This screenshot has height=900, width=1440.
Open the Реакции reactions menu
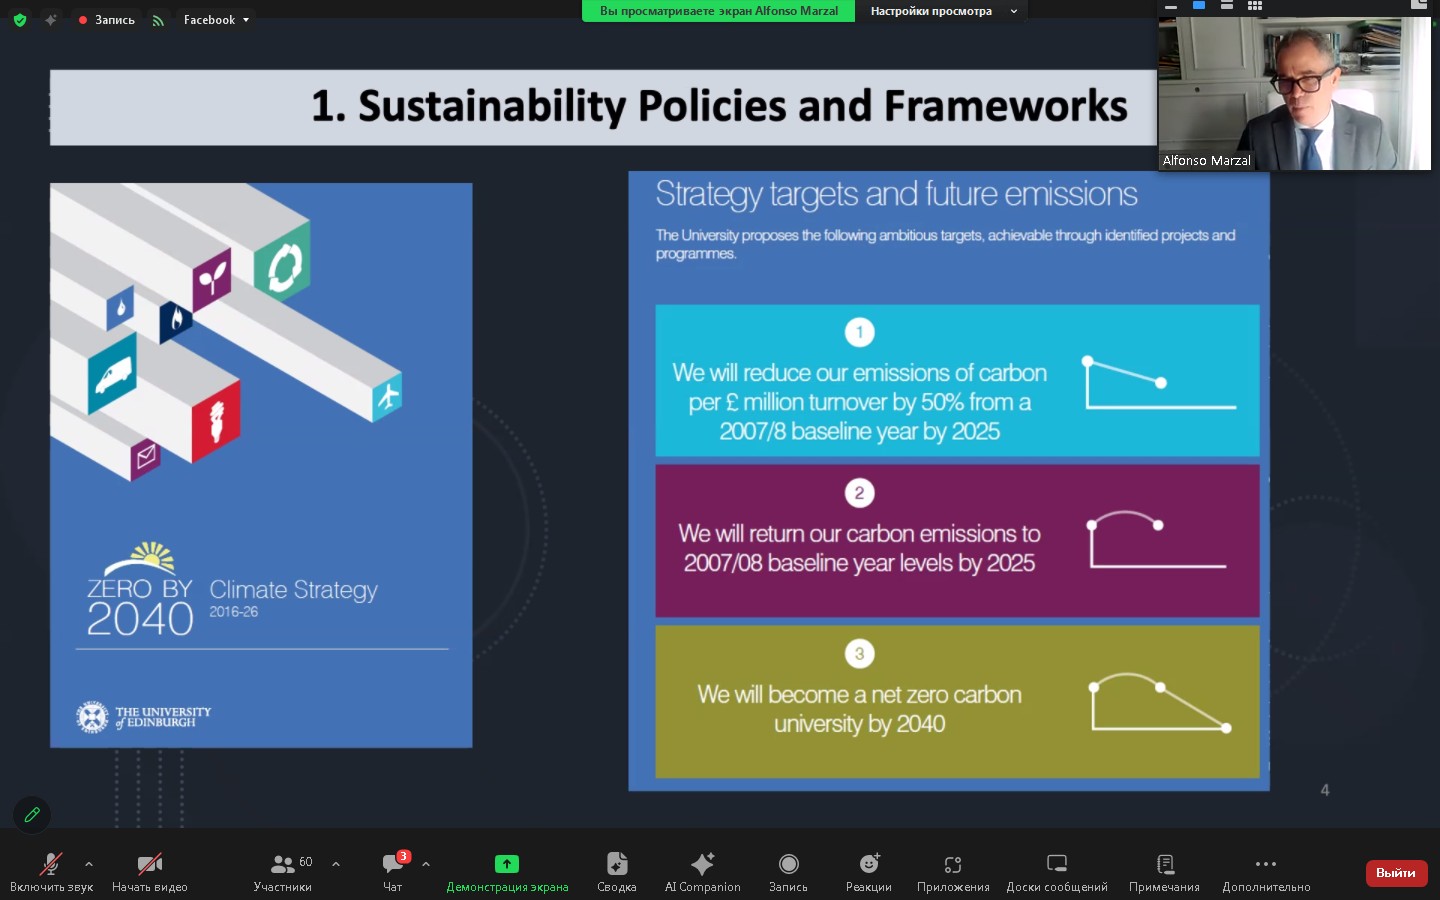pyautogui.click(x=869, y=872)
